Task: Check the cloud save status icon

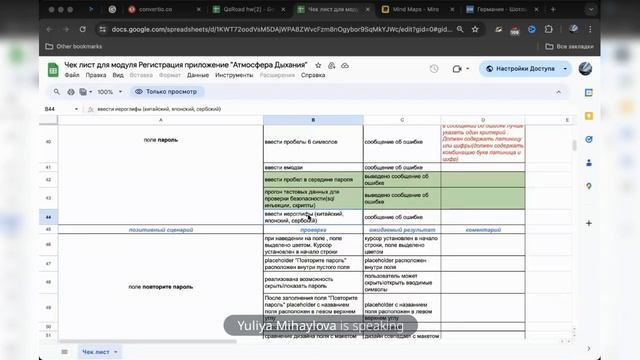Action: pos(345,65)
